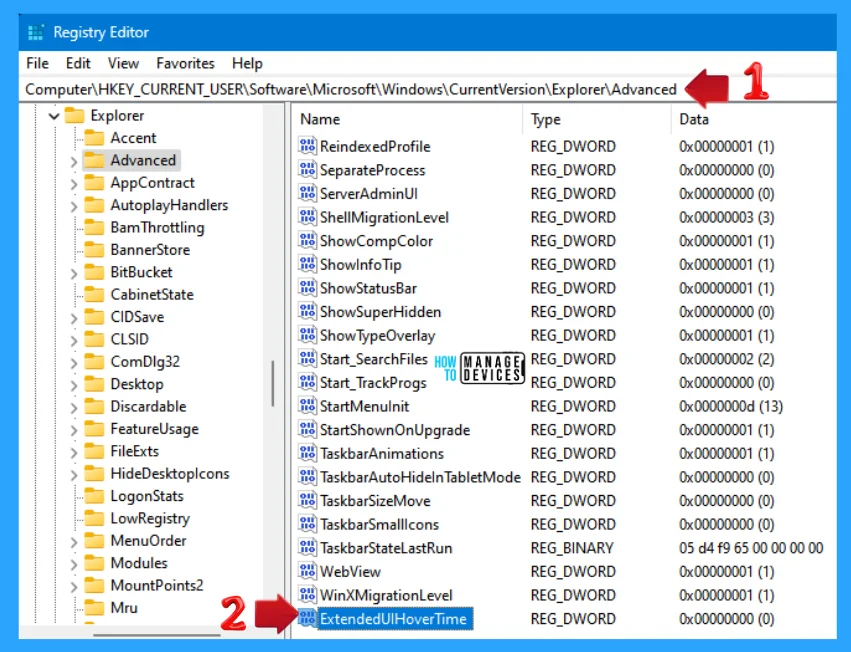The height and width of the screenshot is (652, 851).
Task: Click the tree pane vertical scrollbar thumb
Action: (x=272, y=383)
